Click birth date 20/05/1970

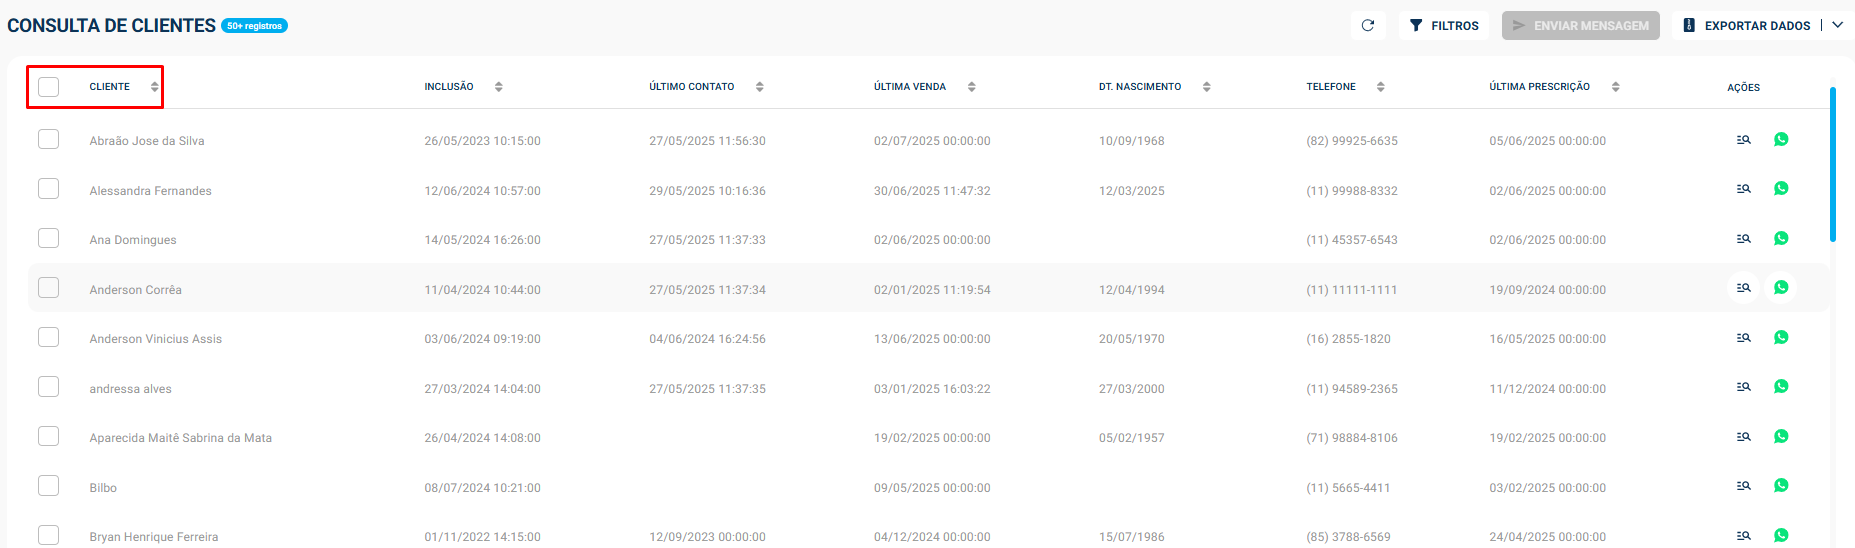[x=1132, y=339]
